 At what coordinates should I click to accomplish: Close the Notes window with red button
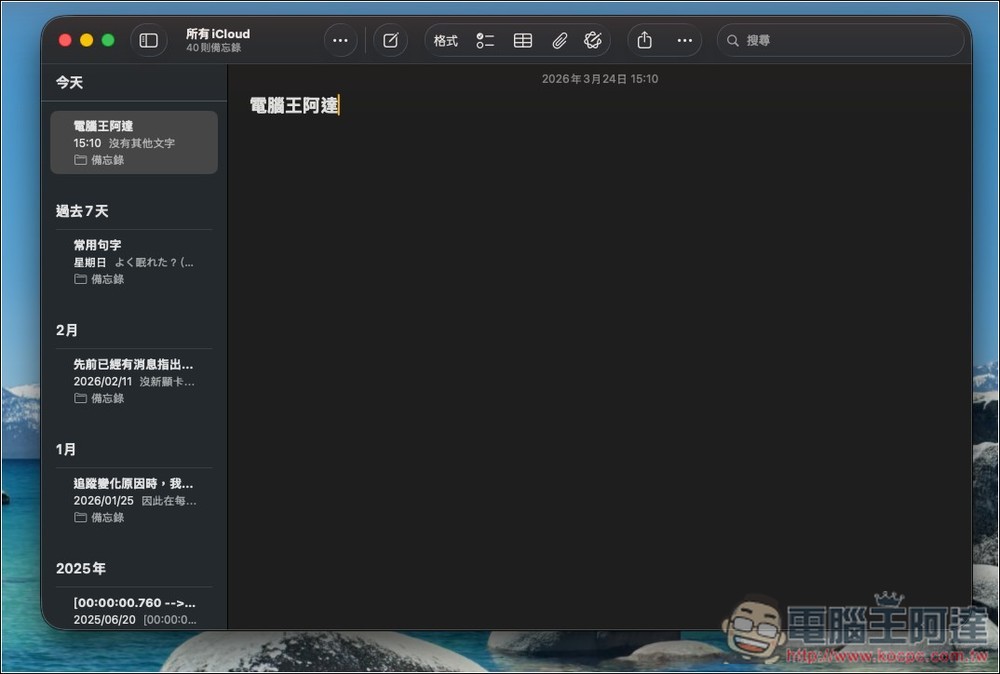point(65,41)
